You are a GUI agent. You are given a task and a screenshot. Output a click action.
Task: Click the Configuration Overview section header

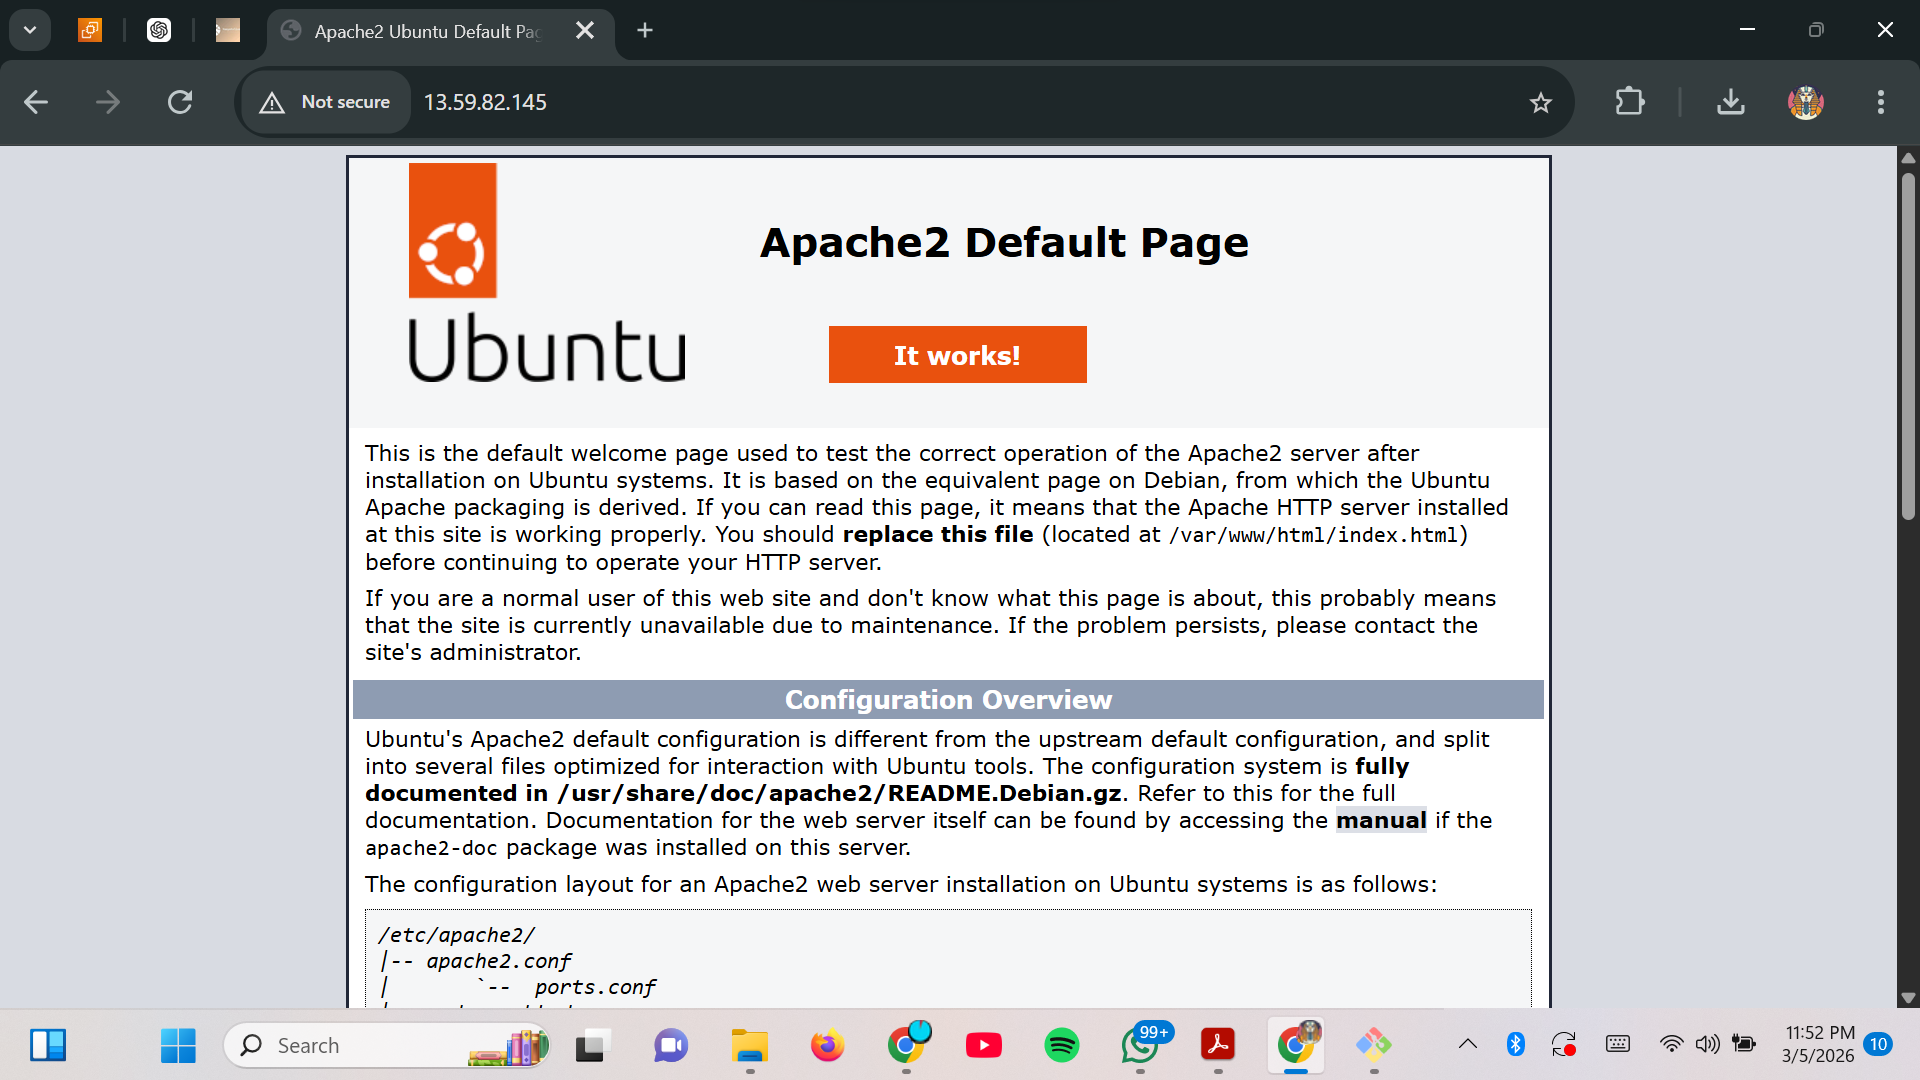coord(948,700)
